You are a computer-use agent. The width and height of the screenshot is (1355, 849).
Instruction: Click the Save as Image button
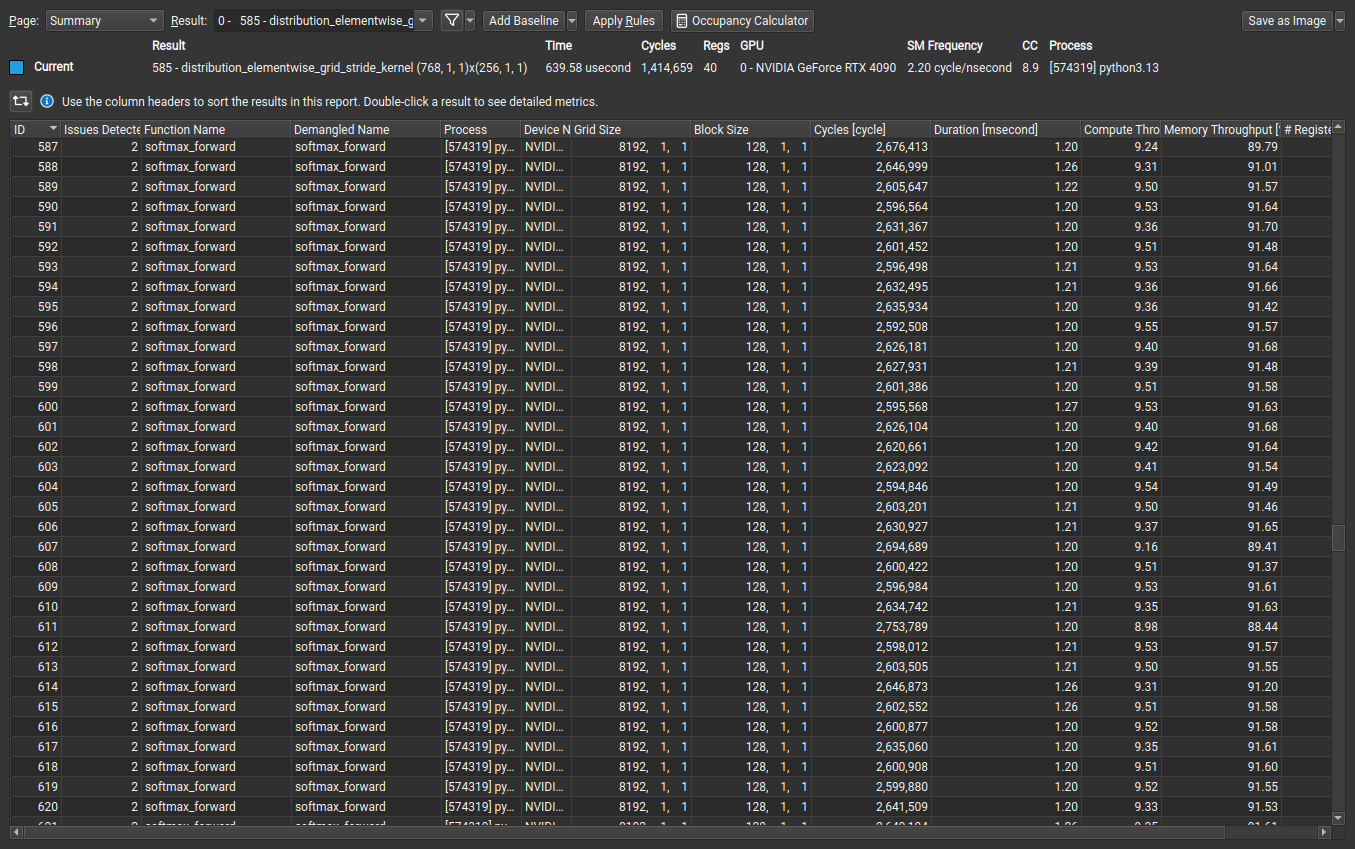(1286, 20)
